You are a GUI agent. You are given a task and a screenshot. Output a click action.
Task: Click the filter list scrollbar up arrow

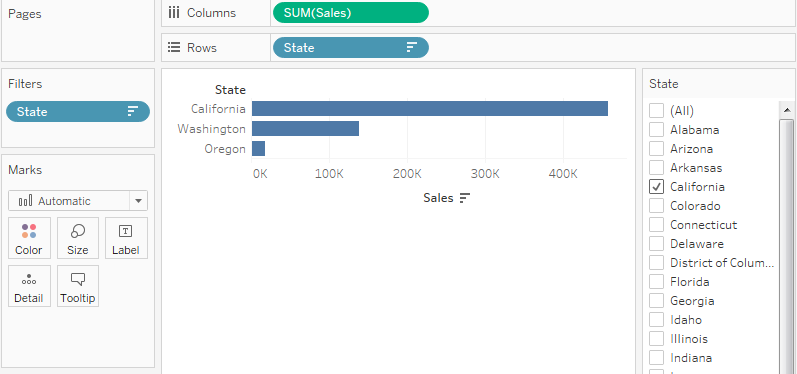(787, 110)
